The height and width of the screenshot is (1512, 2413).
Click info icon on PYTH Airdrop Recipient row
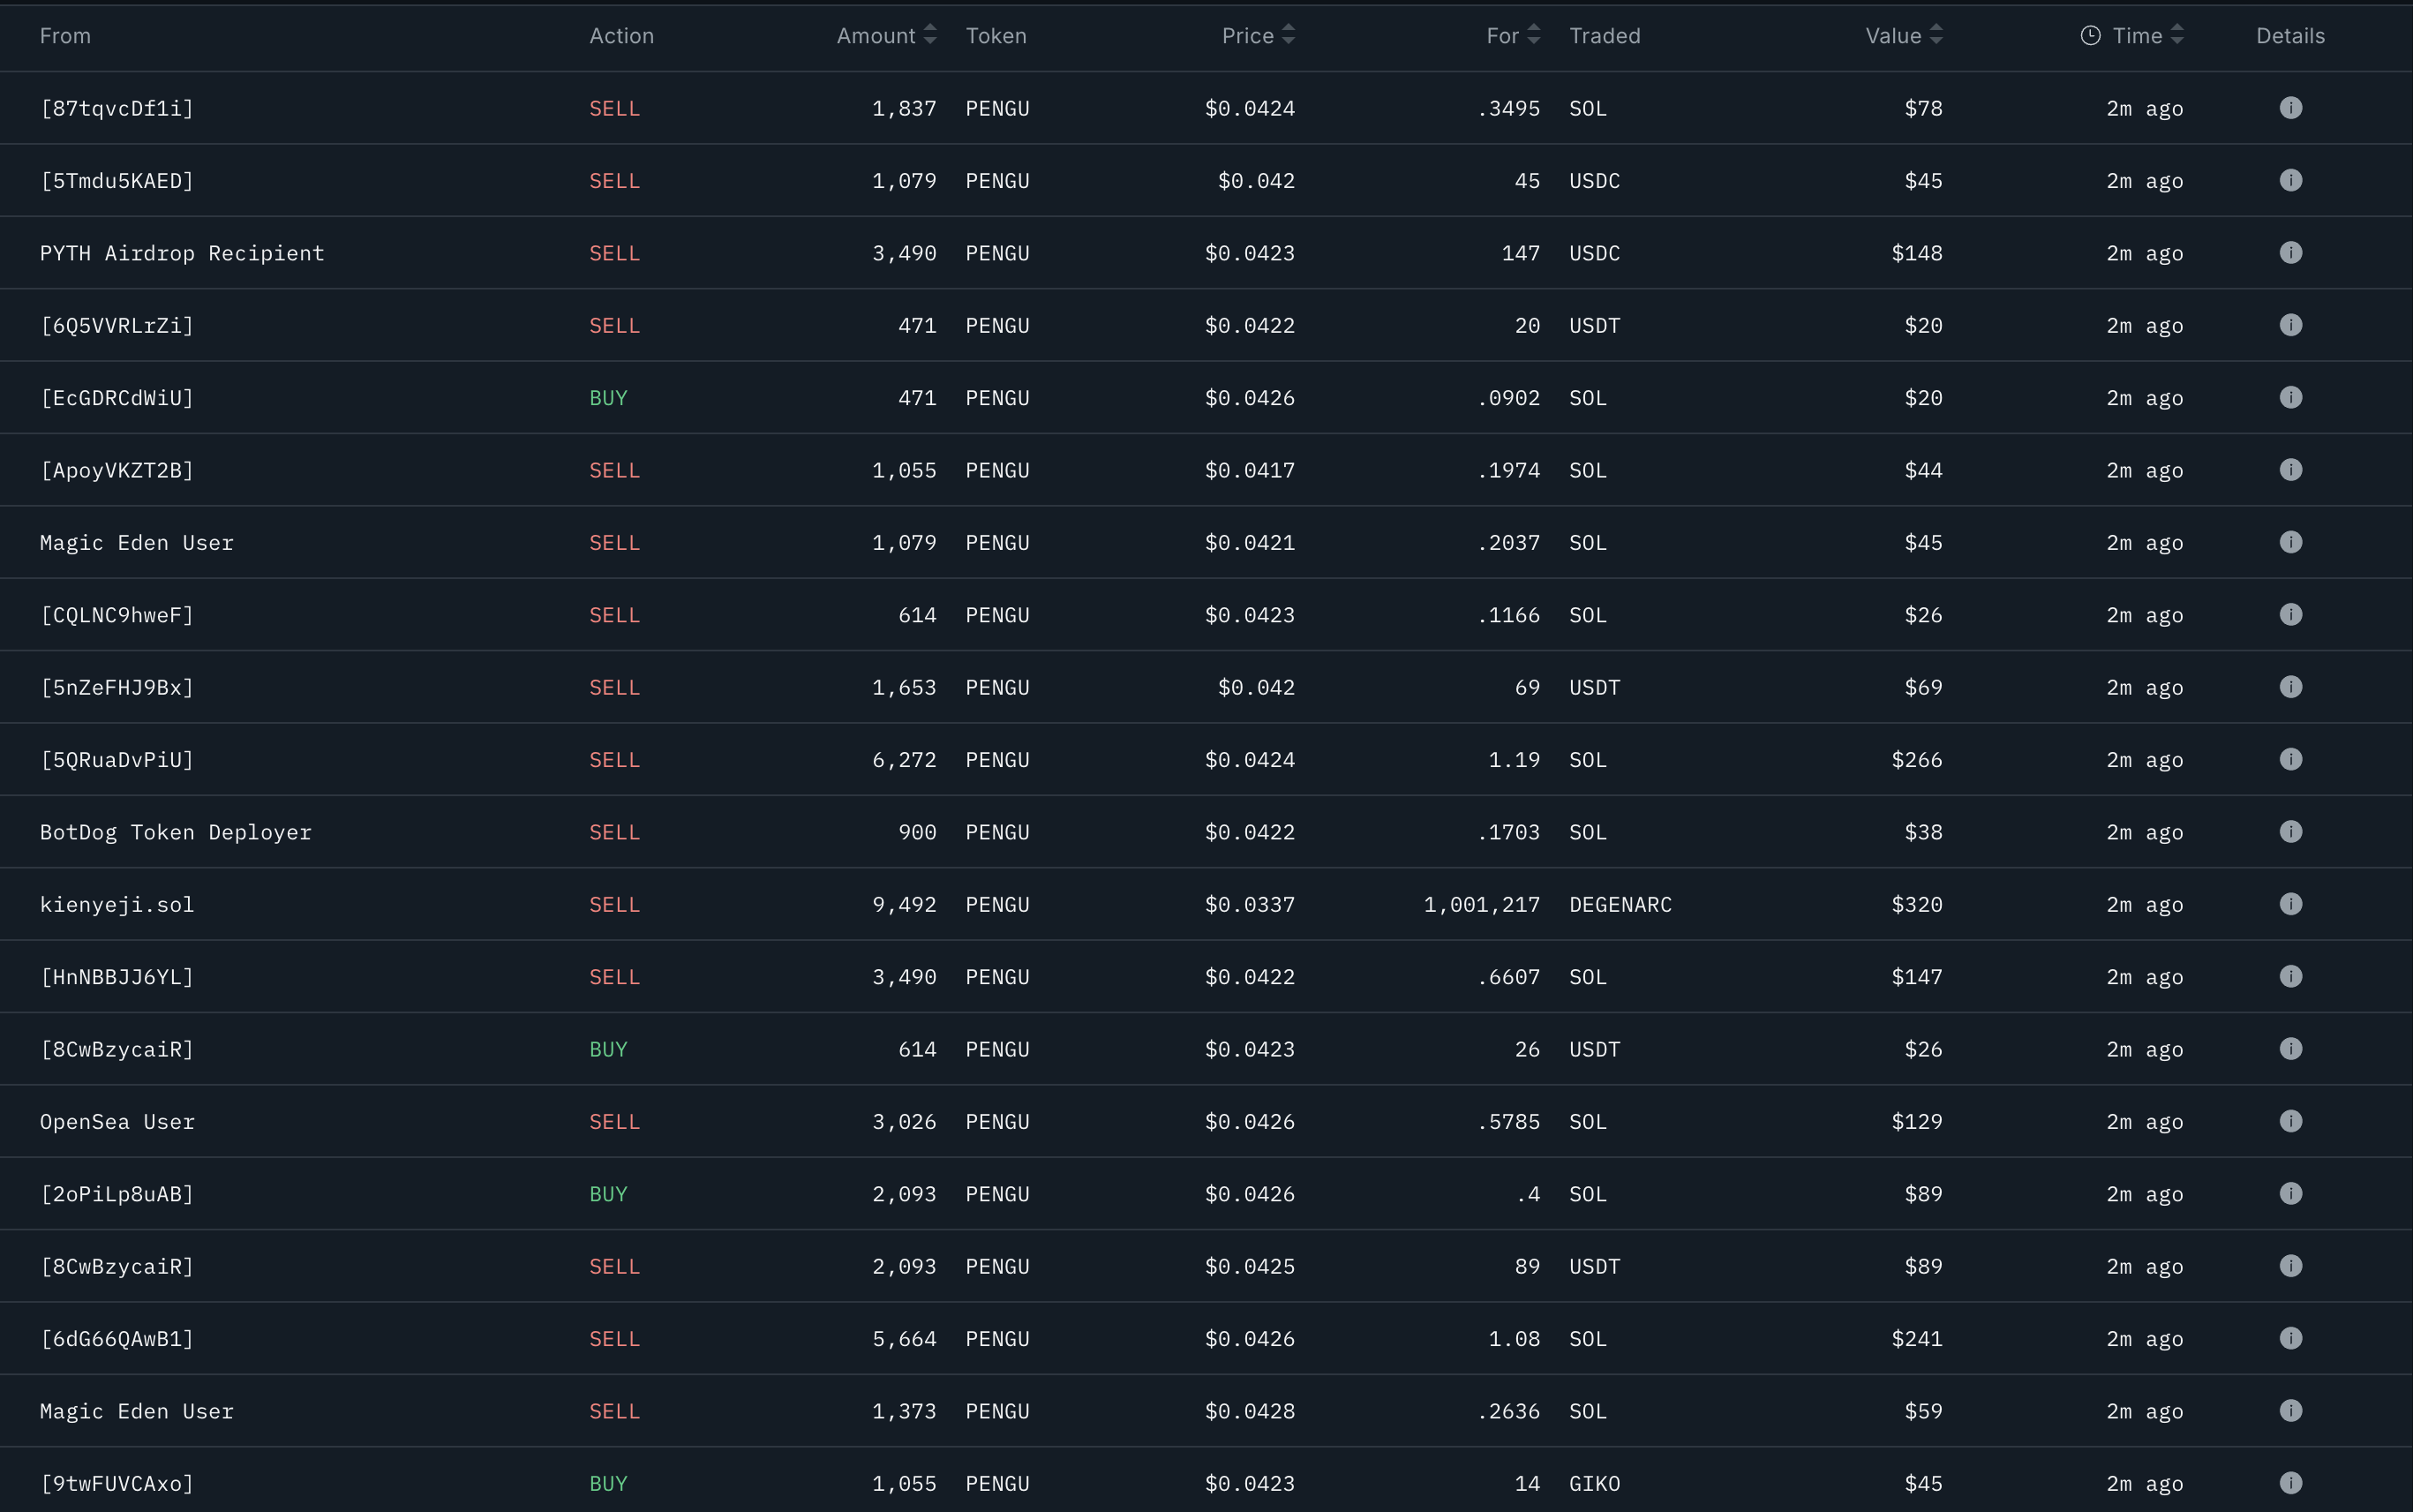(2290, 253)
